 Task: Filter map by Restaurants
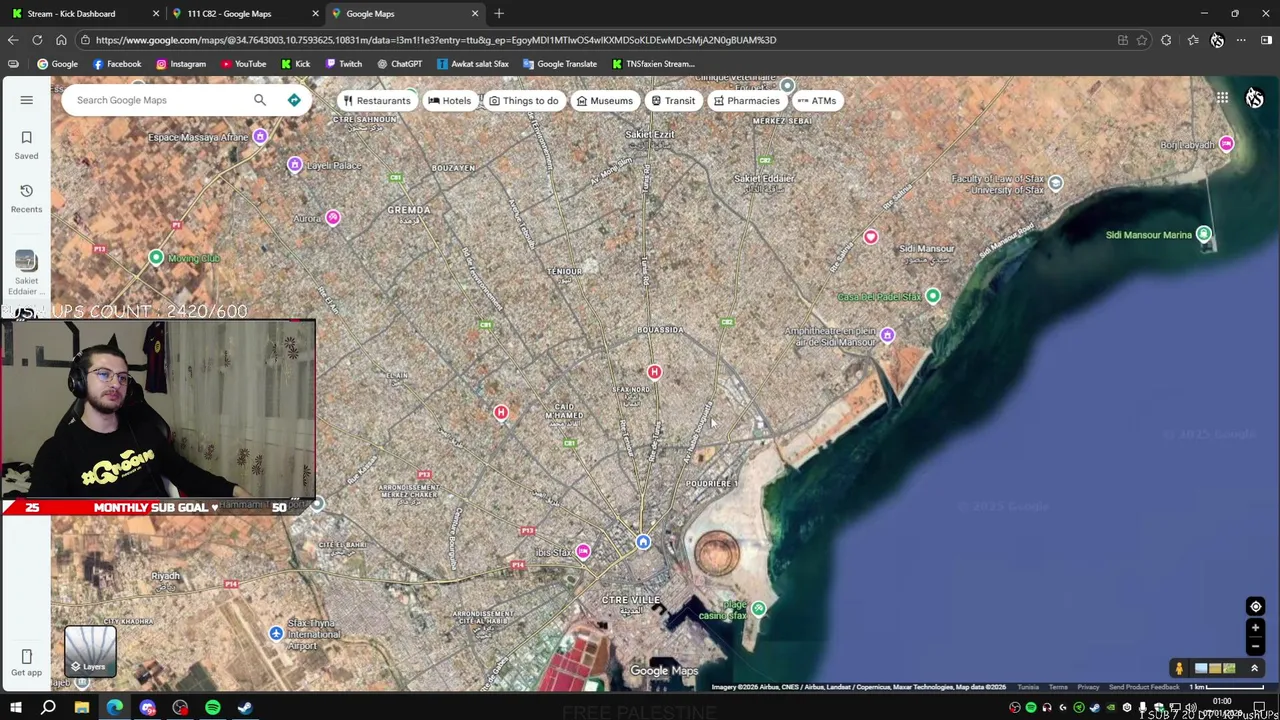tap(376, 101)
